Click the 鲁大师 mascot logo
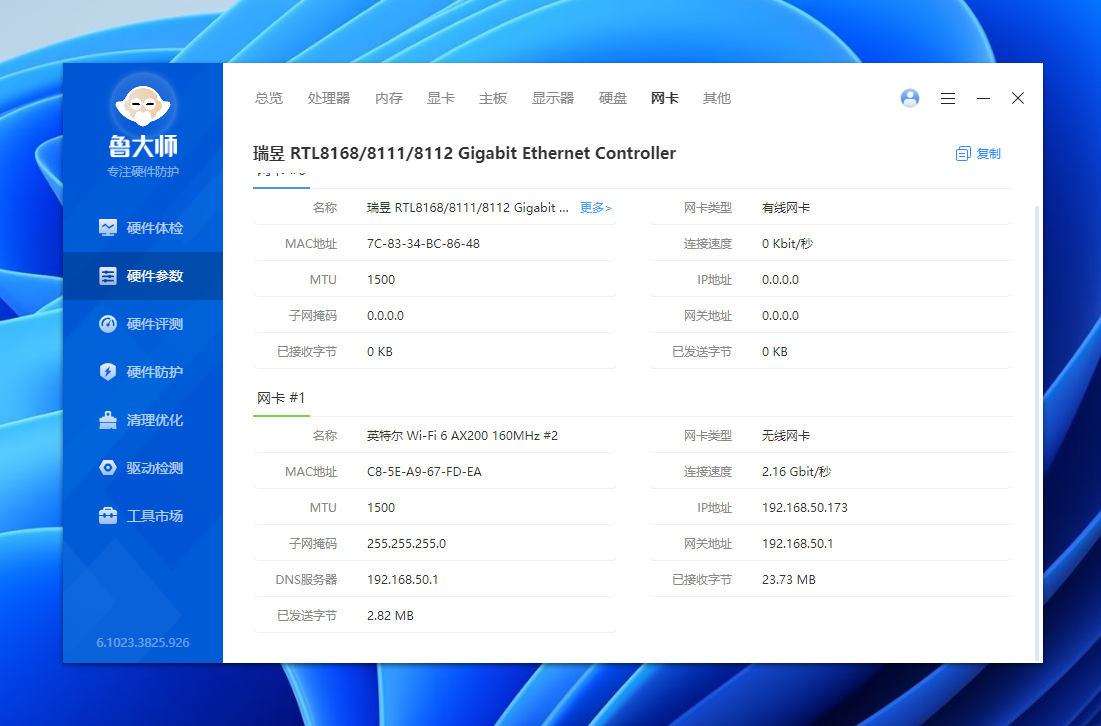The height and width of the screenshot is (726, 1101). (x=143, y=107)
